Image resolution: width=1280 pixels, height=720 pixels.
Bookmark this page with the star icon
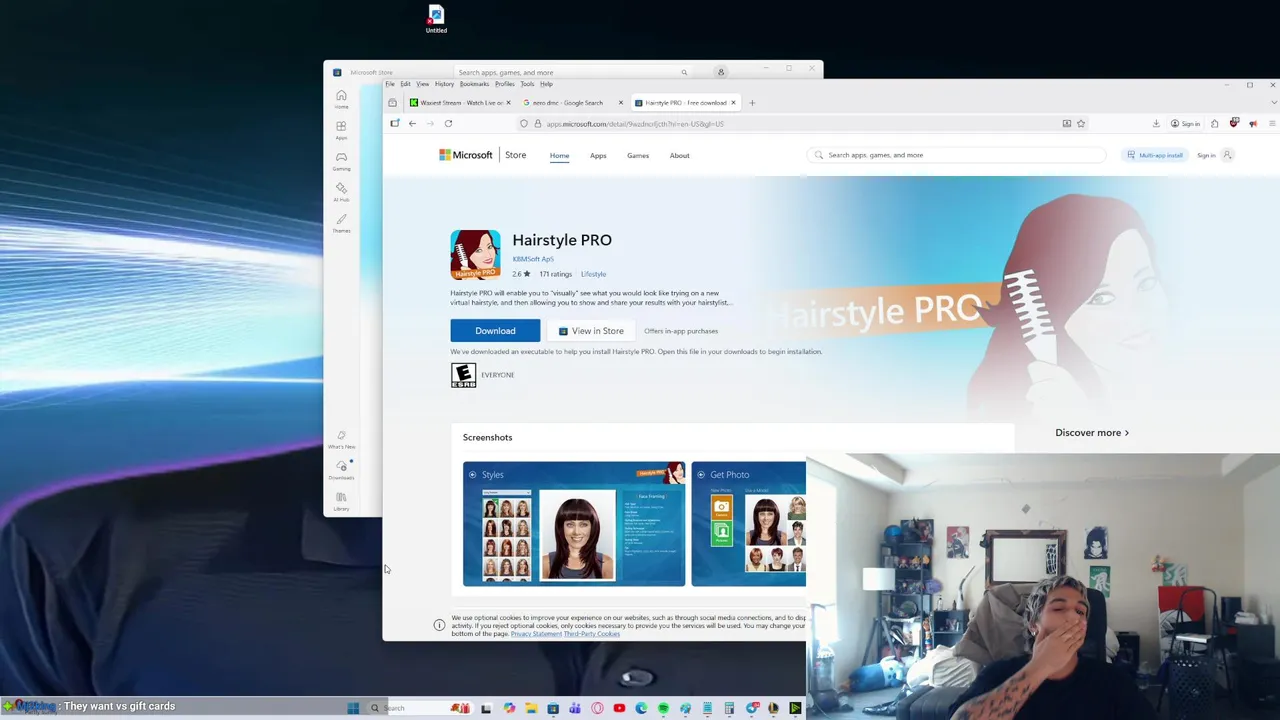click(1081, 124)
